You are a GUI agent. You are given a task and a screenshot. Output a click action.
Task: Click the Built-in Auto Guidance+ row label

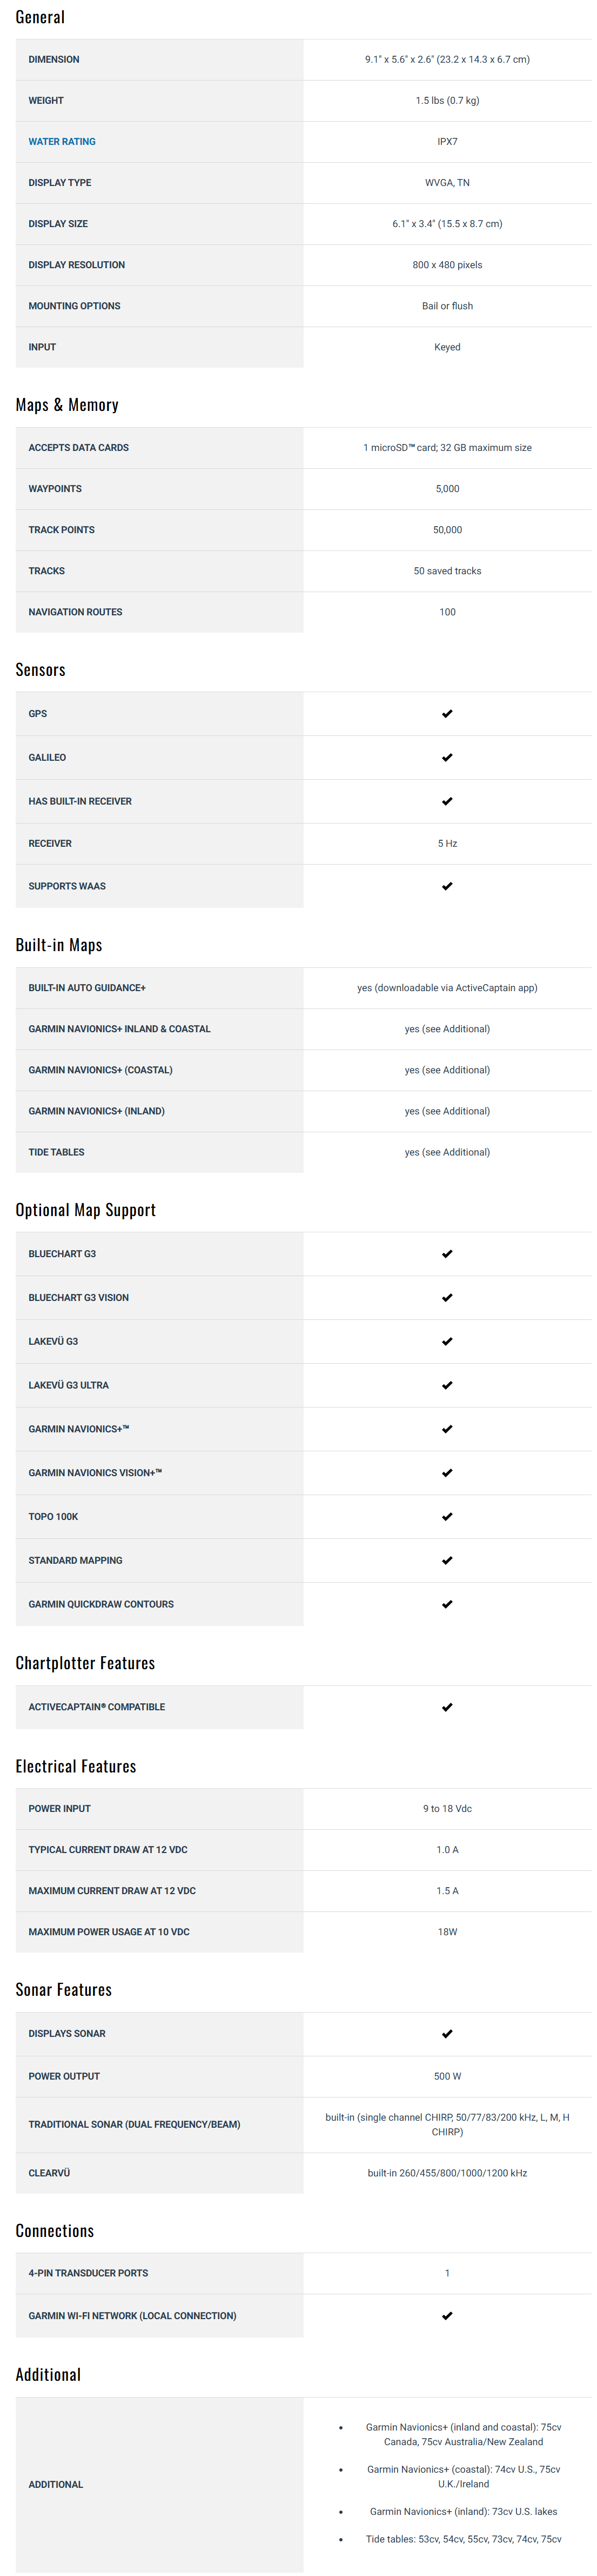87,988
